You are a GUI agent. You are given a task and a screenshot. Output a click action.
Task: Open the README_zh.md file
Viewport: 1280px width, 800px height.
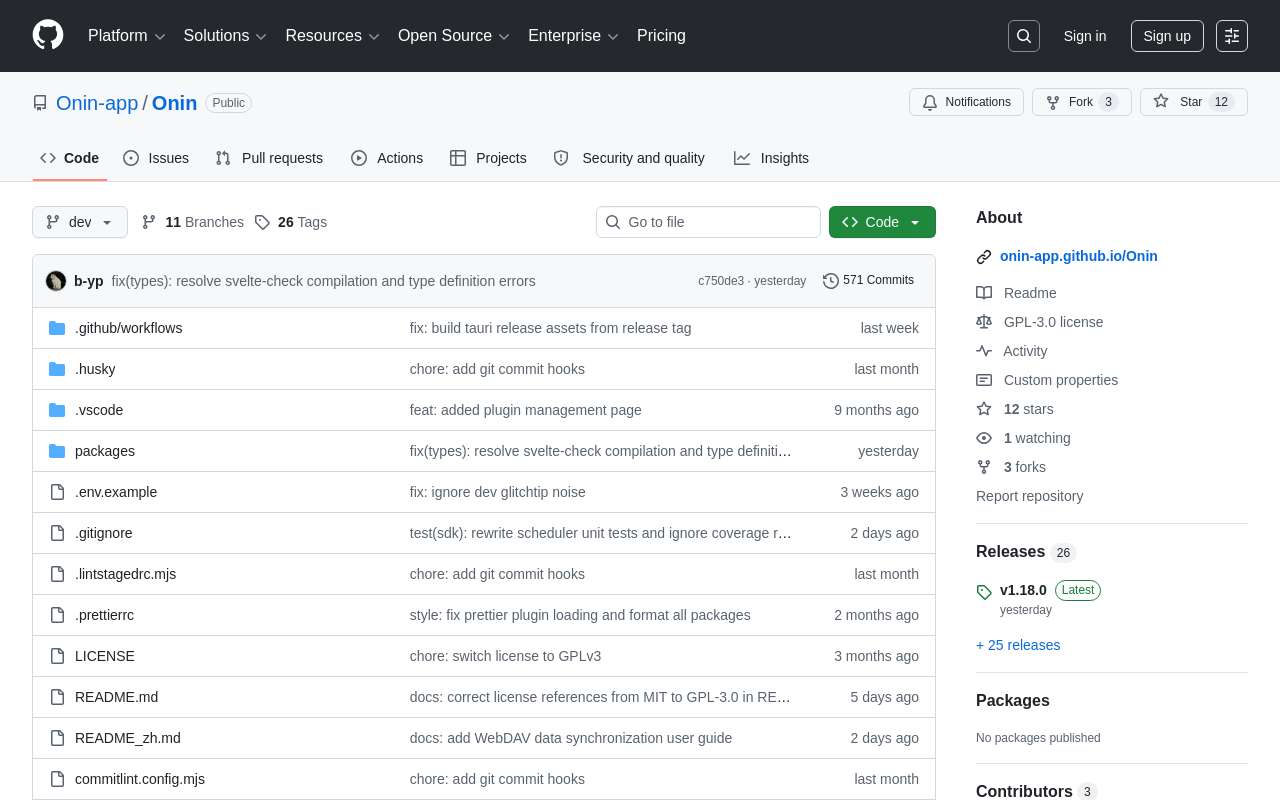[128, 738]
